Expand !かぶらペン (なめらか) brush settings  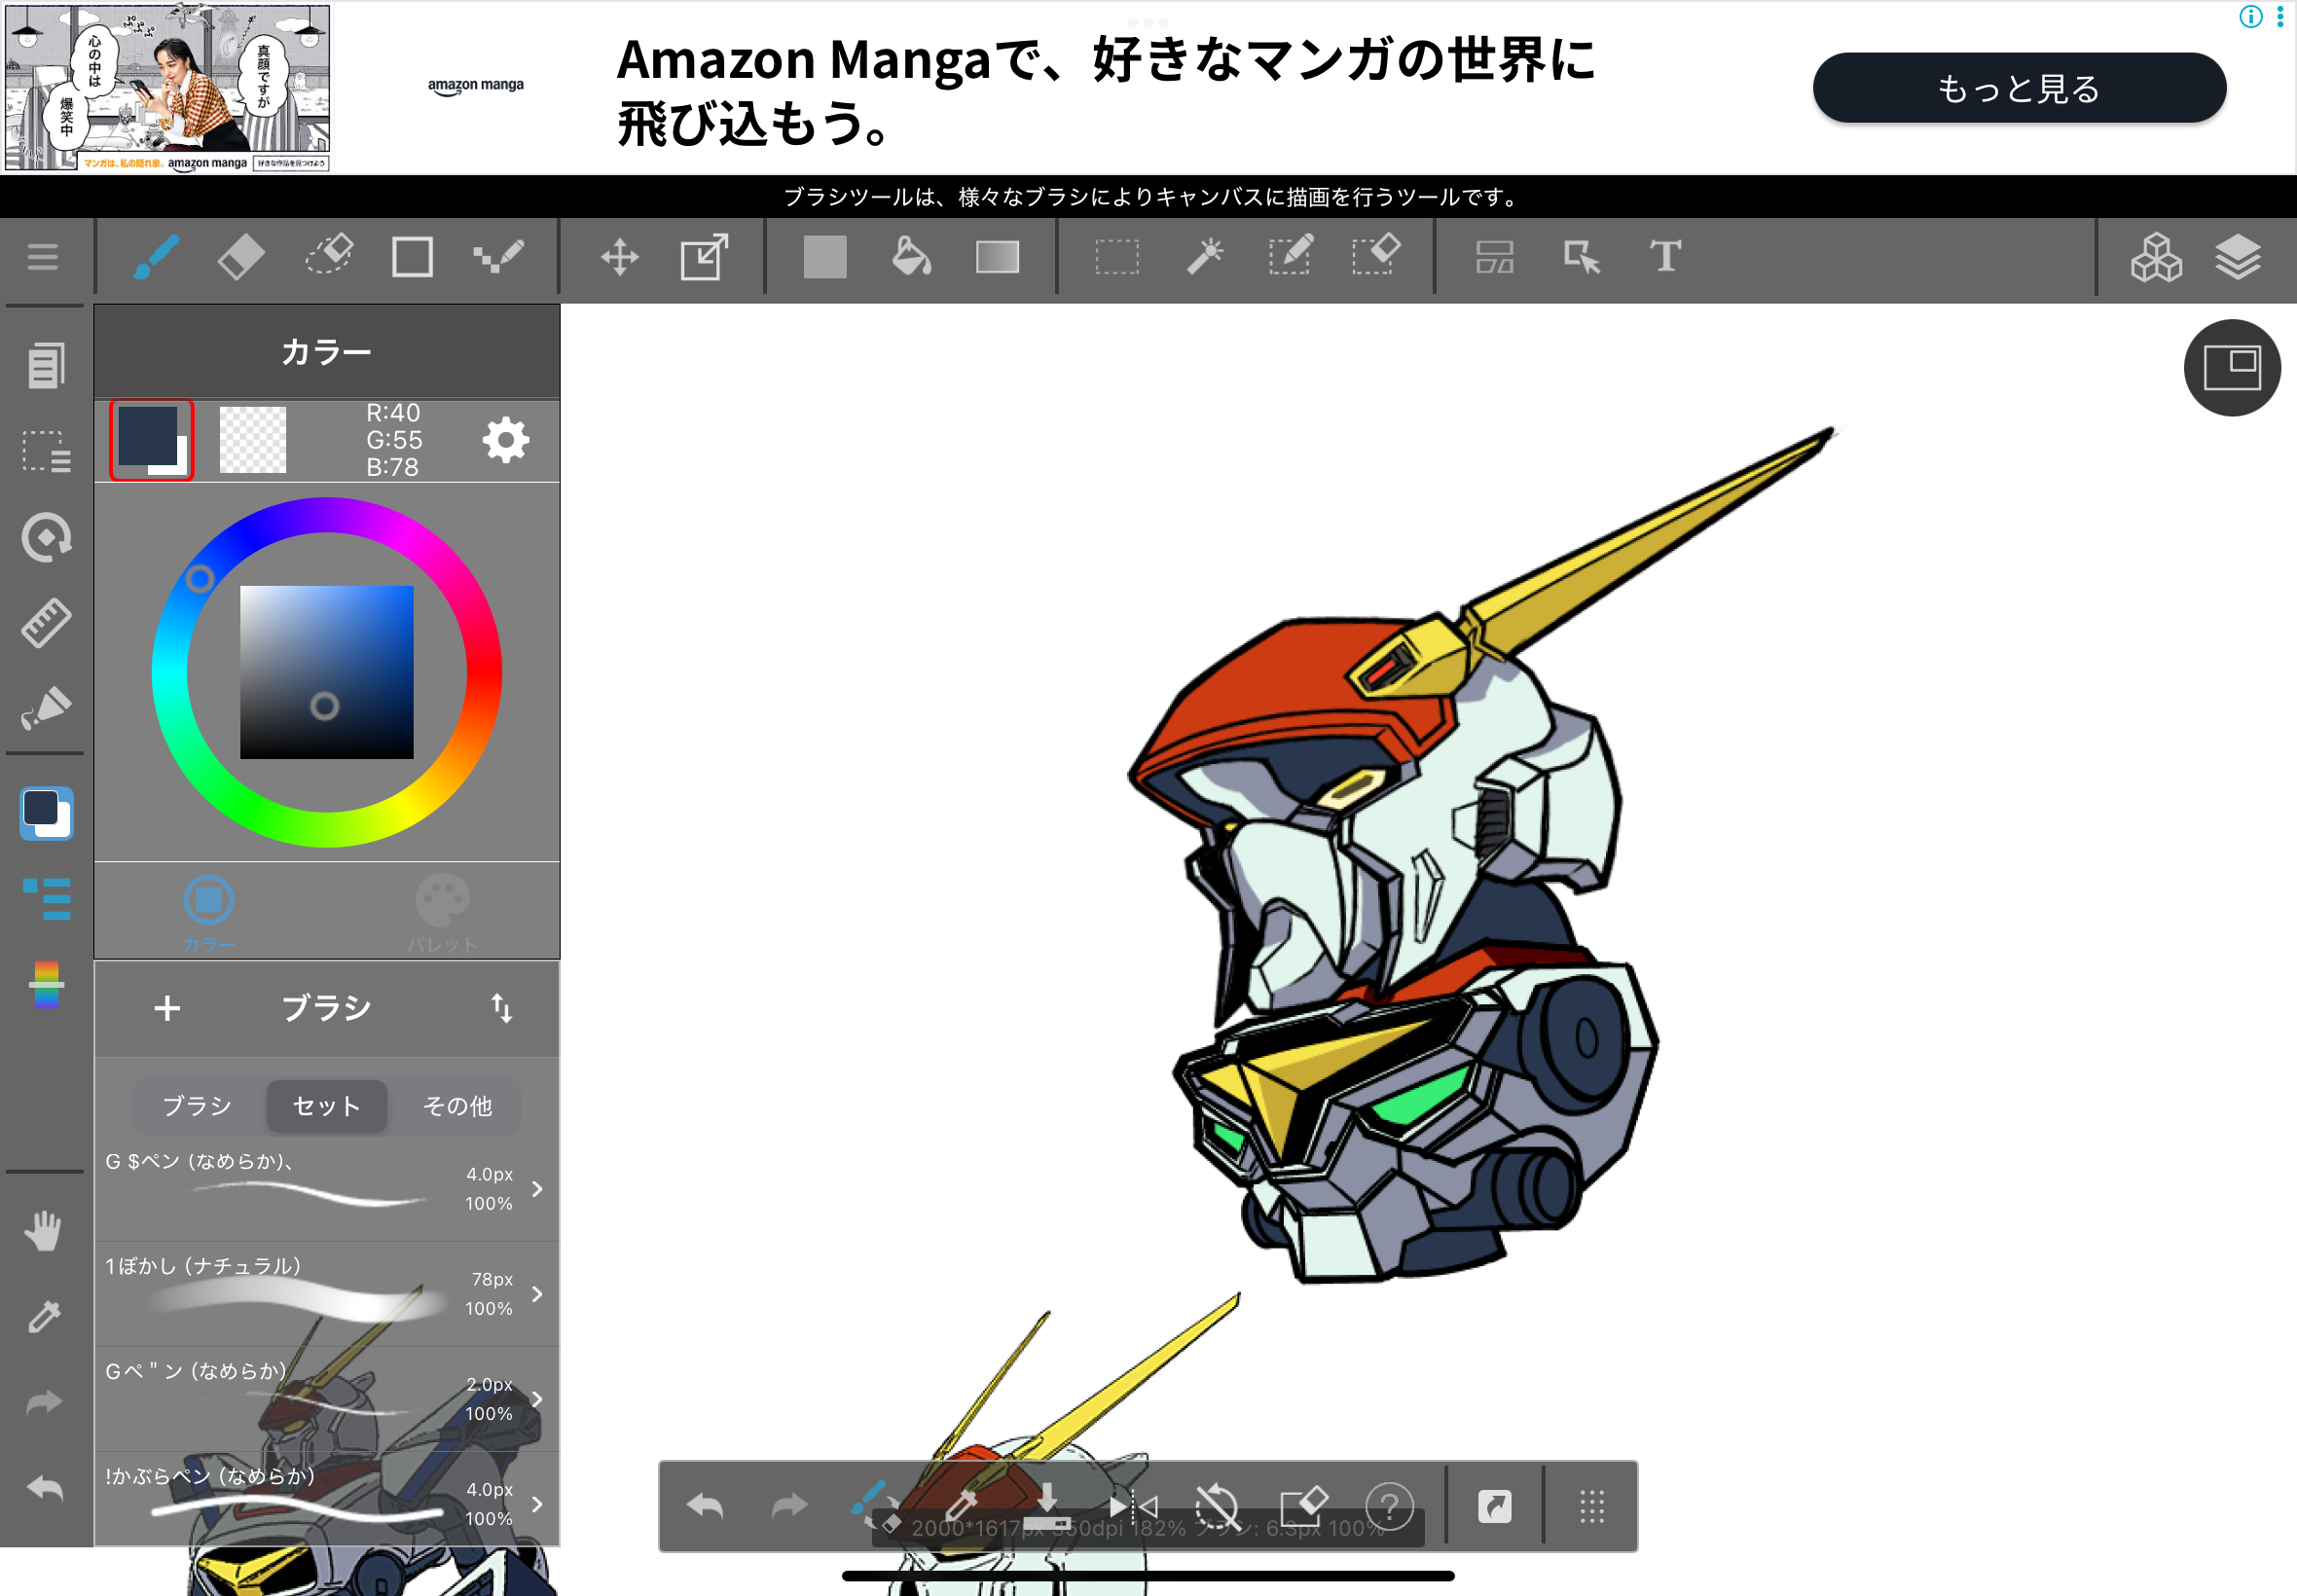pyautogui.click(x=537, y=1504)
